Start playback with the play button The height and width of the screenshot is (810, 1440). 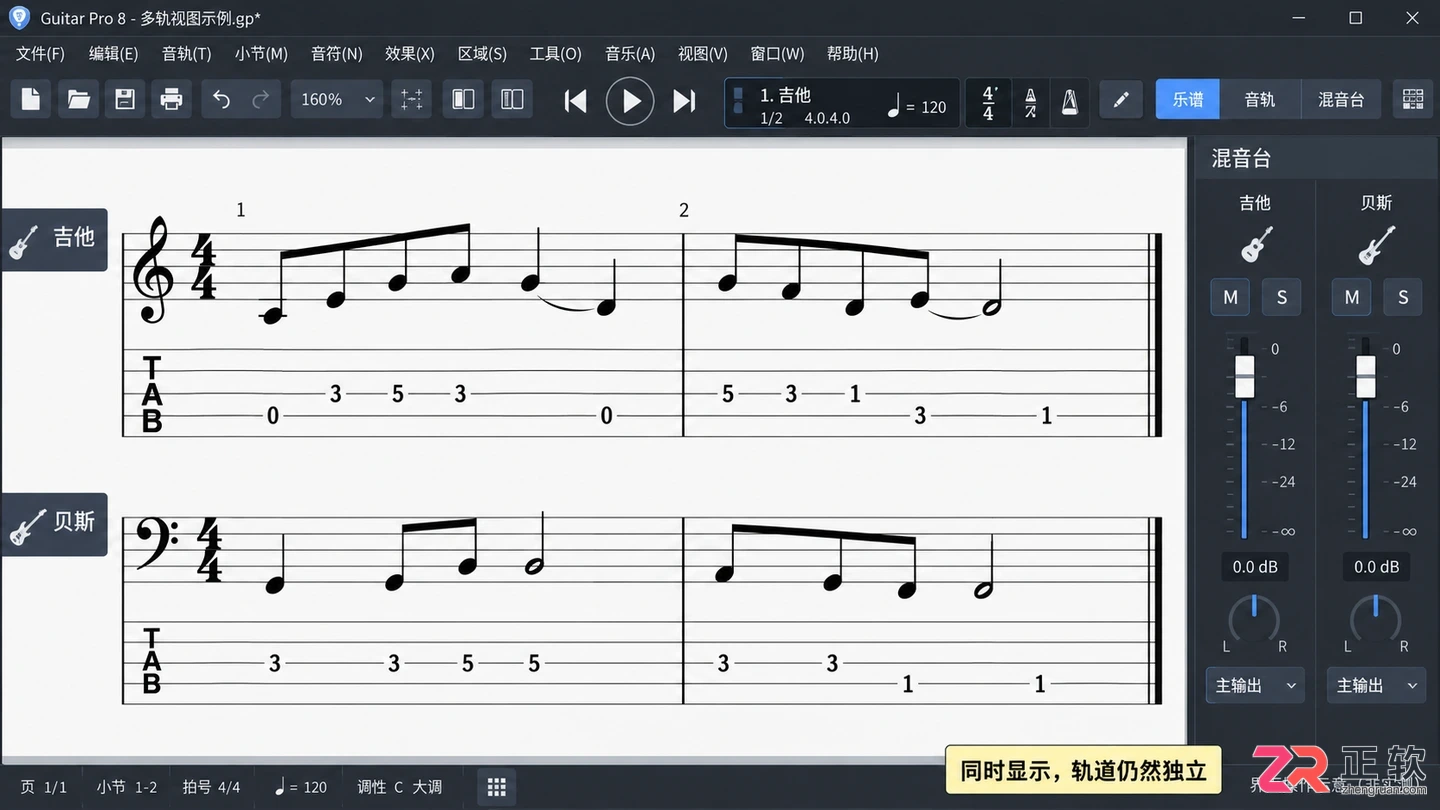(x=630, y=100)
